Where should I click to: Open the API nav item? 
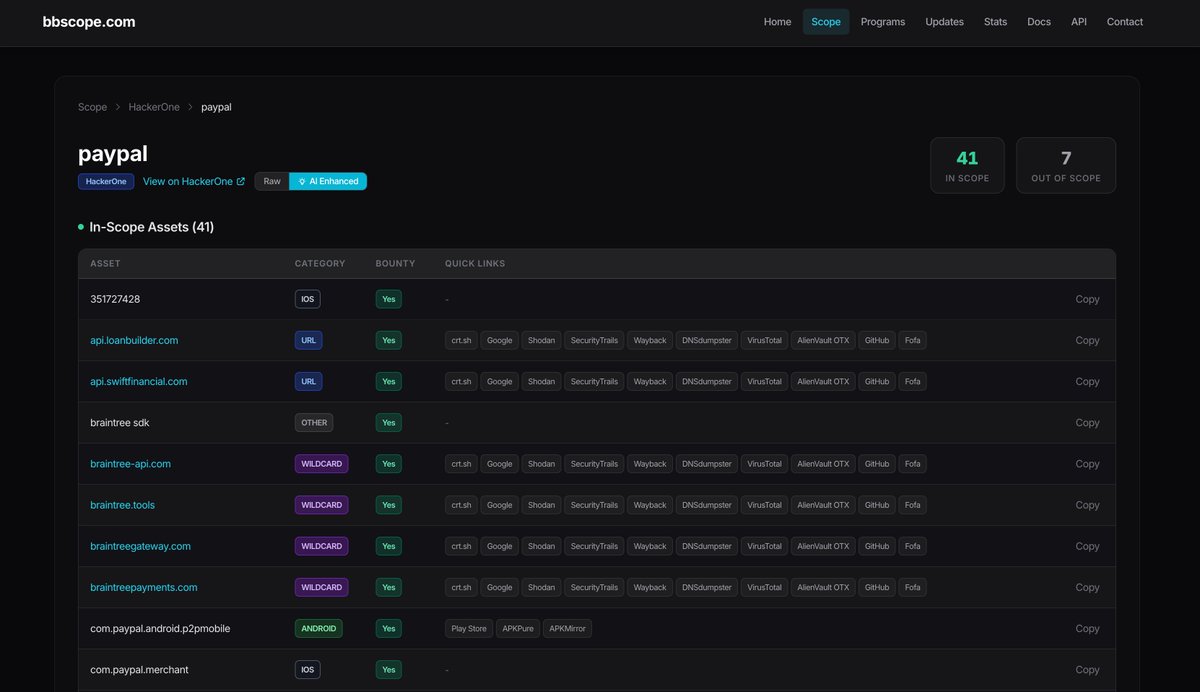tap(1079, 22)
